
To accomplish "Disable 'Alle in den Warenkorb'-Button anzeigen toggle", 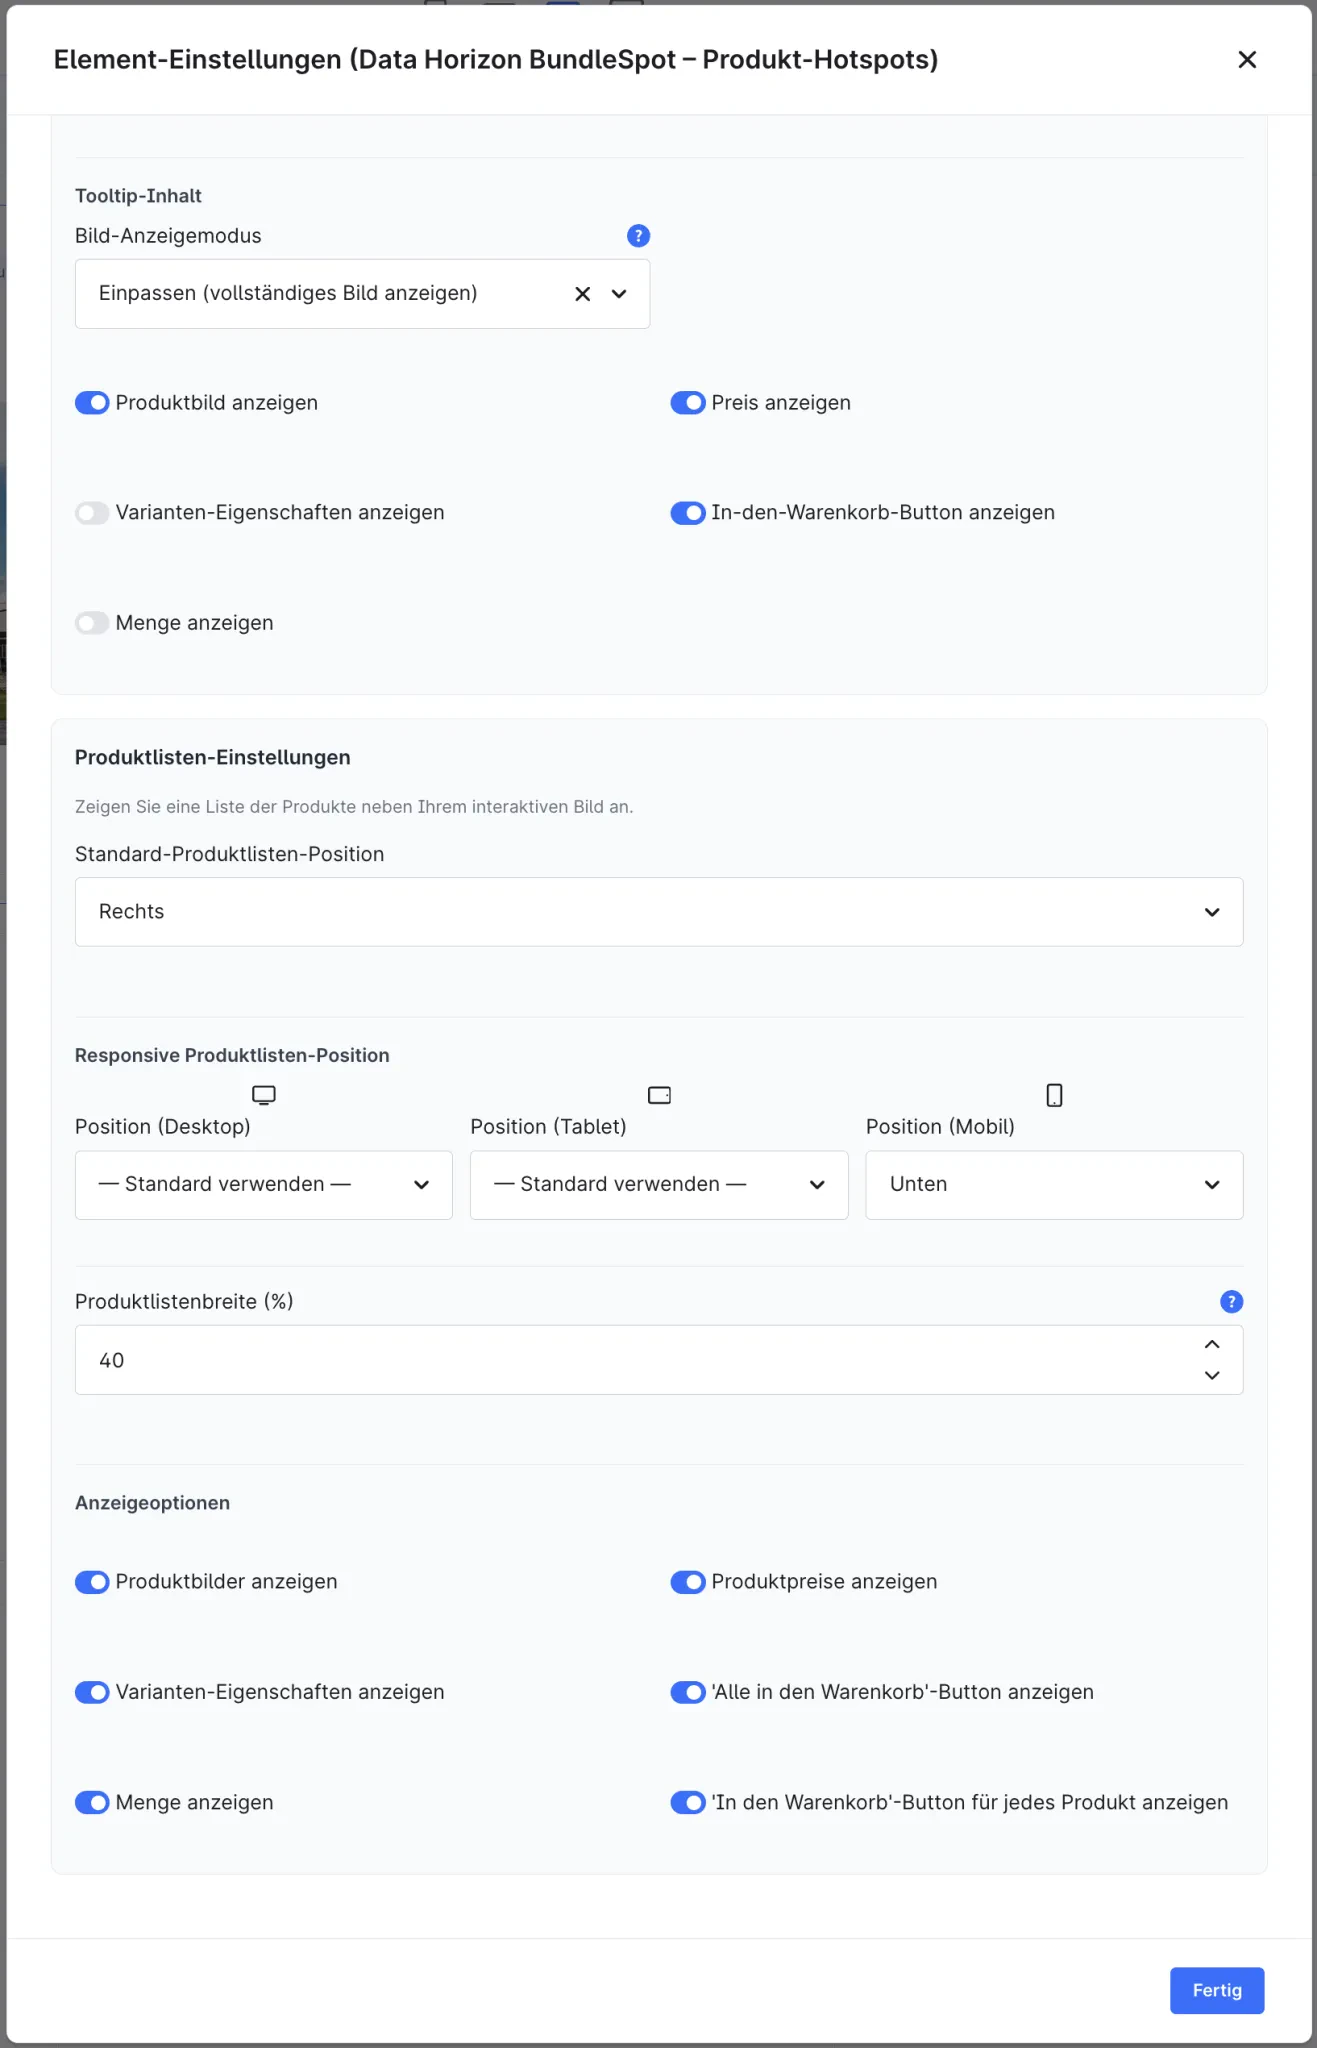I will point(688,1692).
